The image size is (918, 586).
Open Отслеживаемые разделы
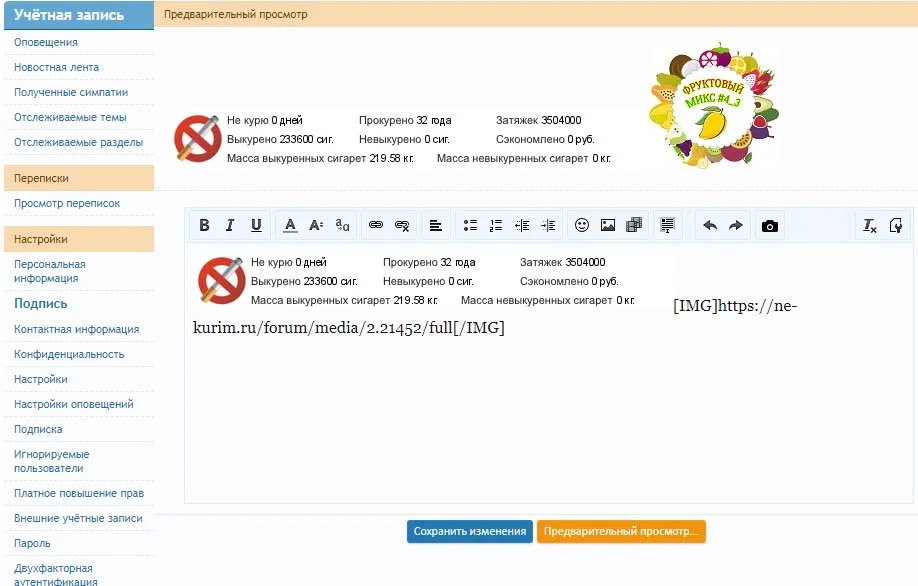pos(78,142)
